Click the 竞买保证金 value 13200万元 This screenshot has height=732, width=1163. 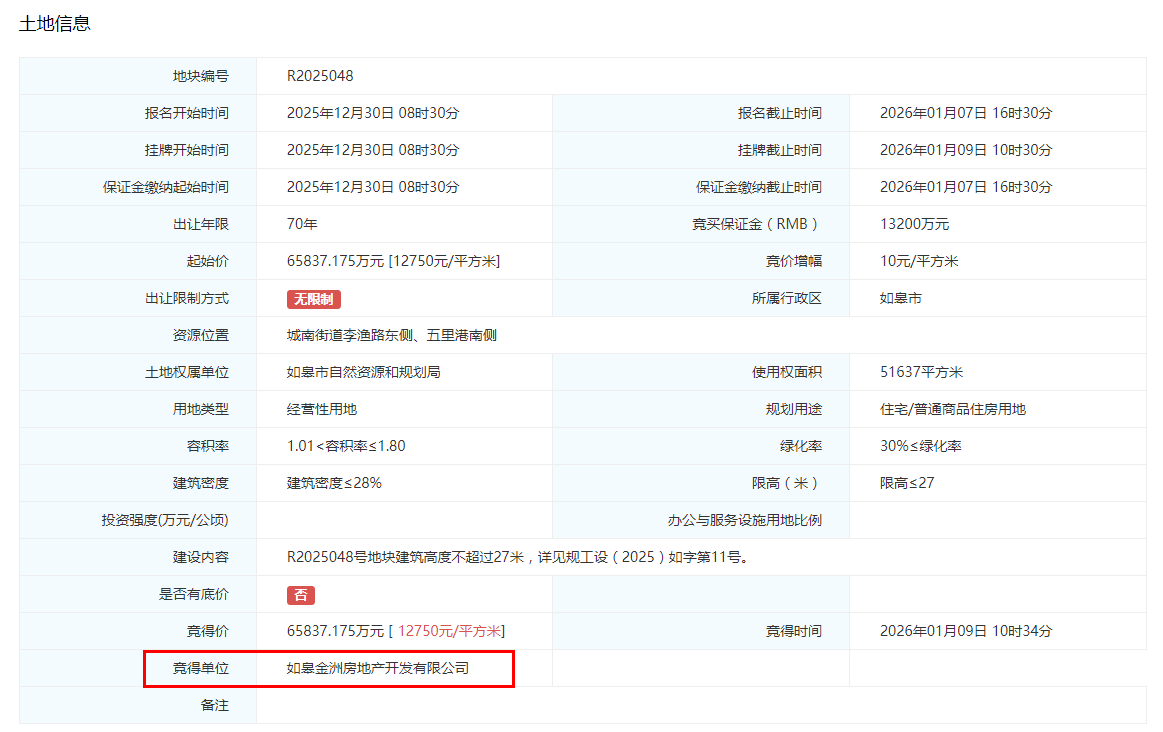[x=914, y=224]
